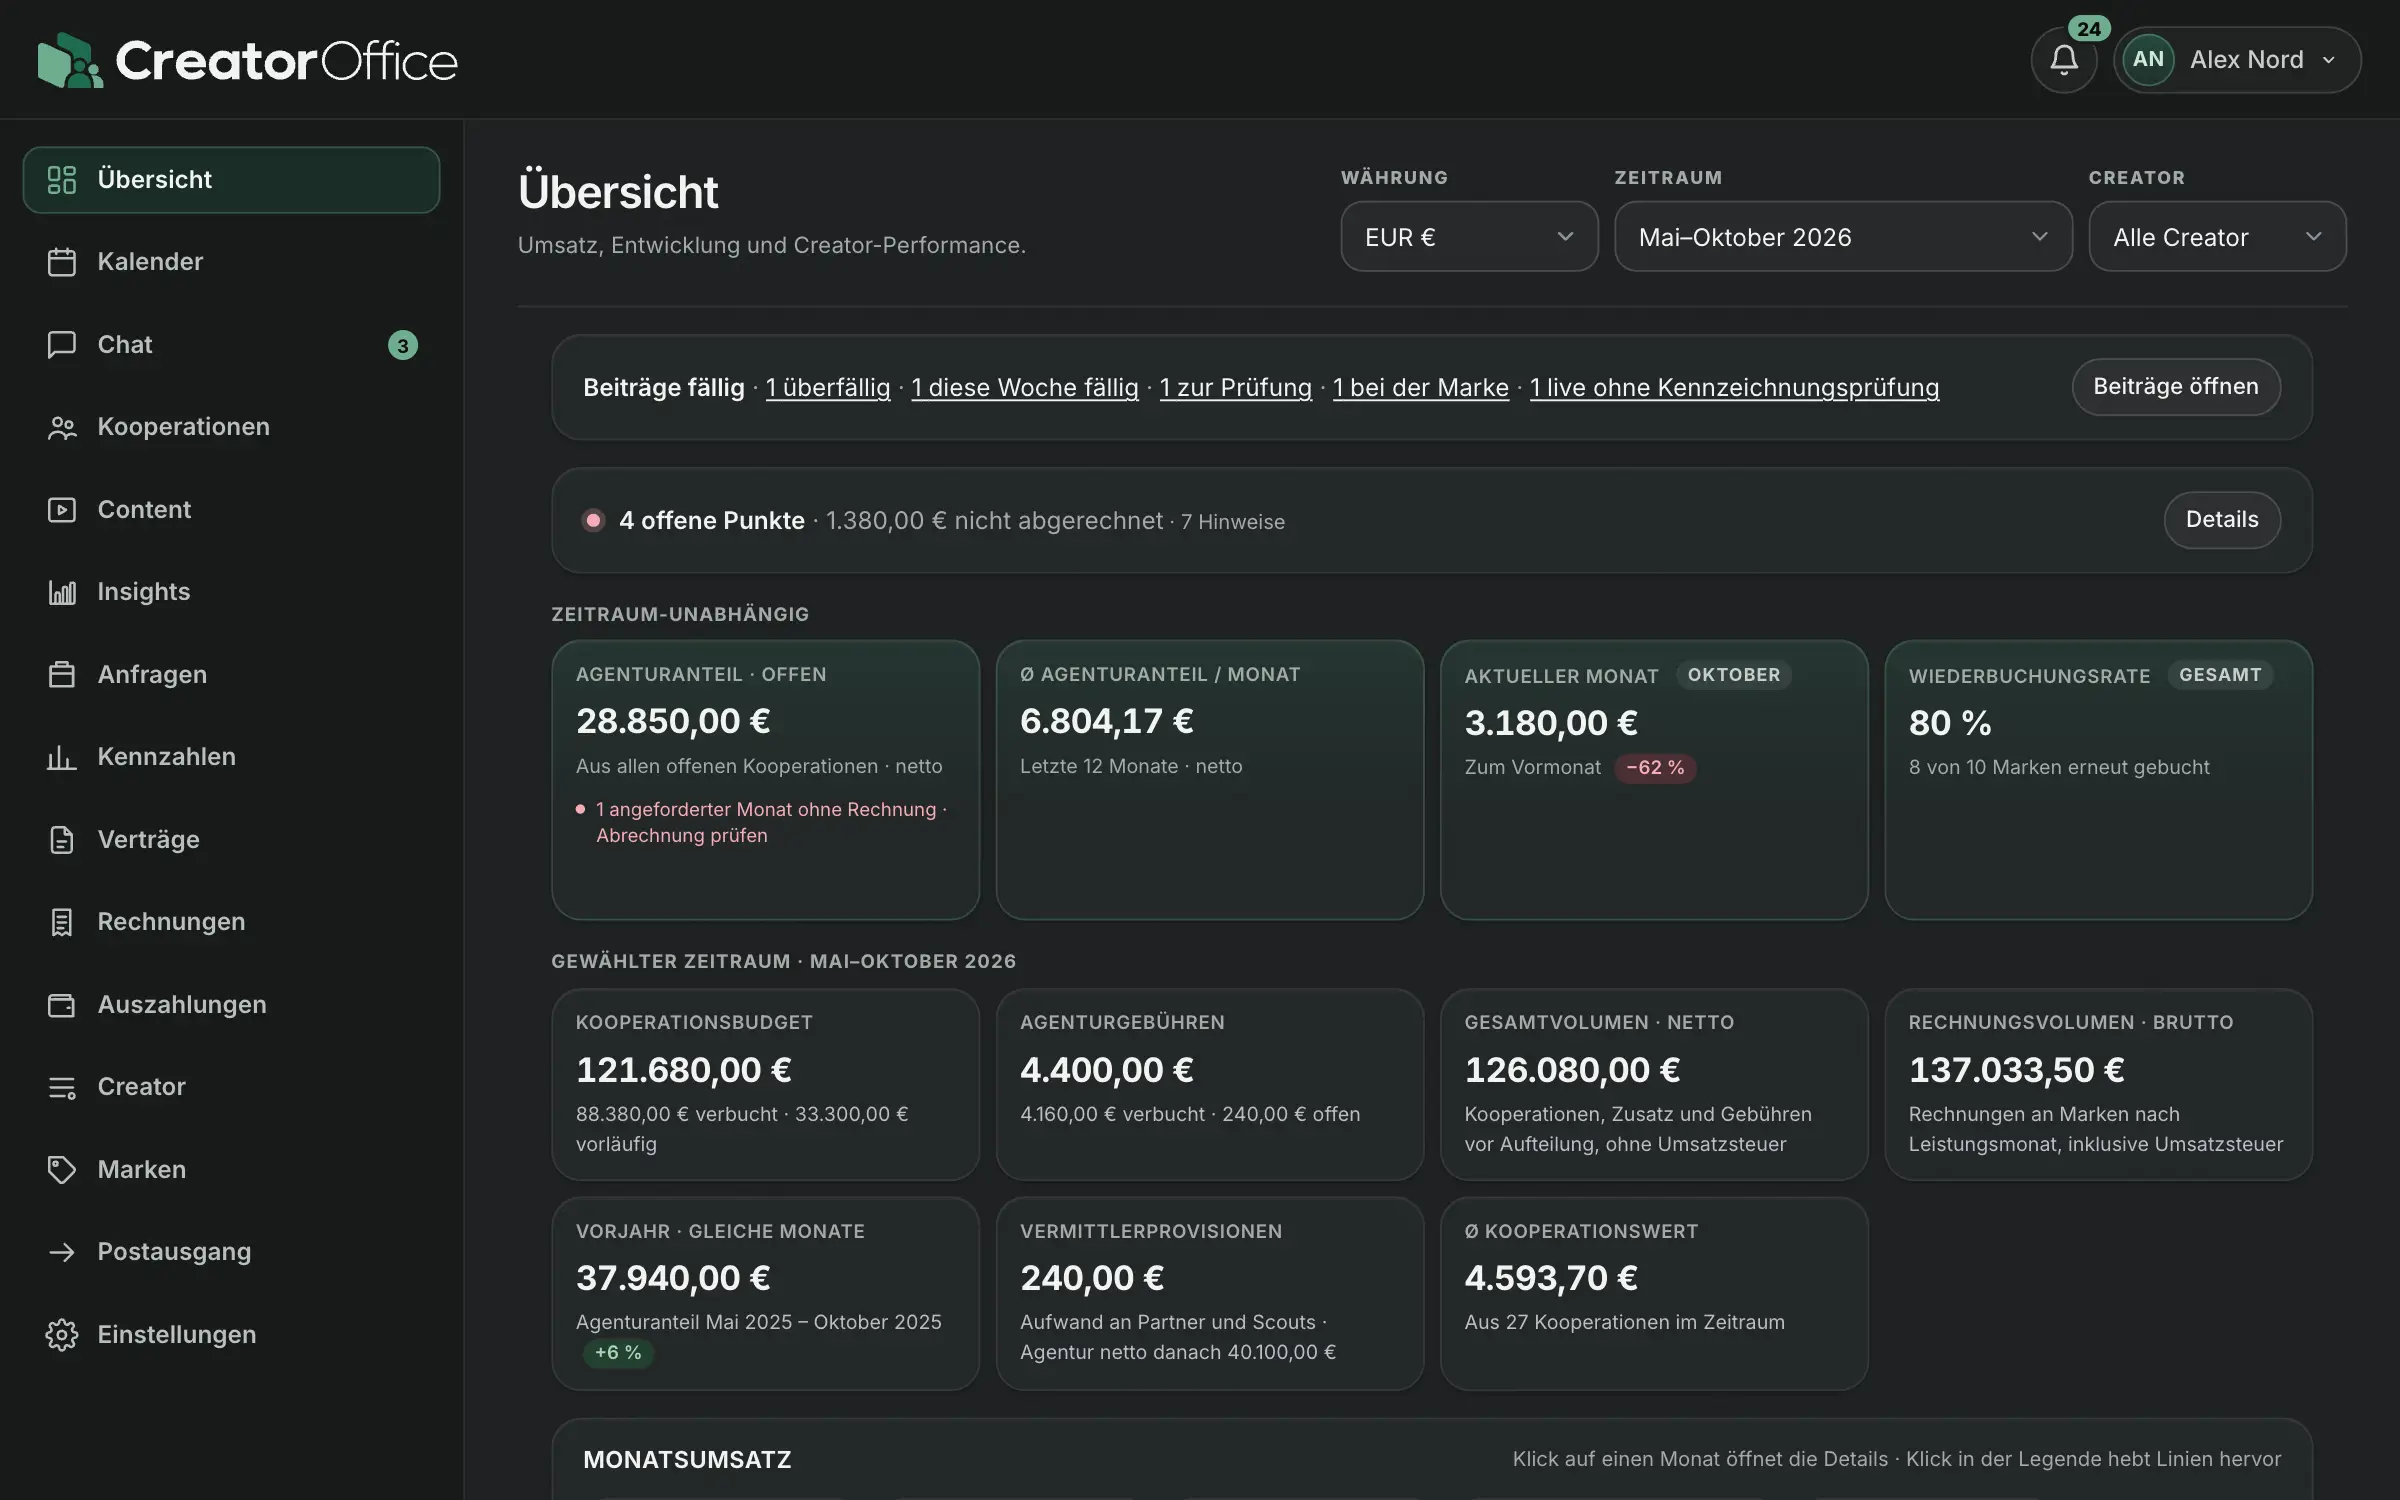Open the notifications bell
Viewport: 2400px width, 1500px height.
tap(2064, 60)
